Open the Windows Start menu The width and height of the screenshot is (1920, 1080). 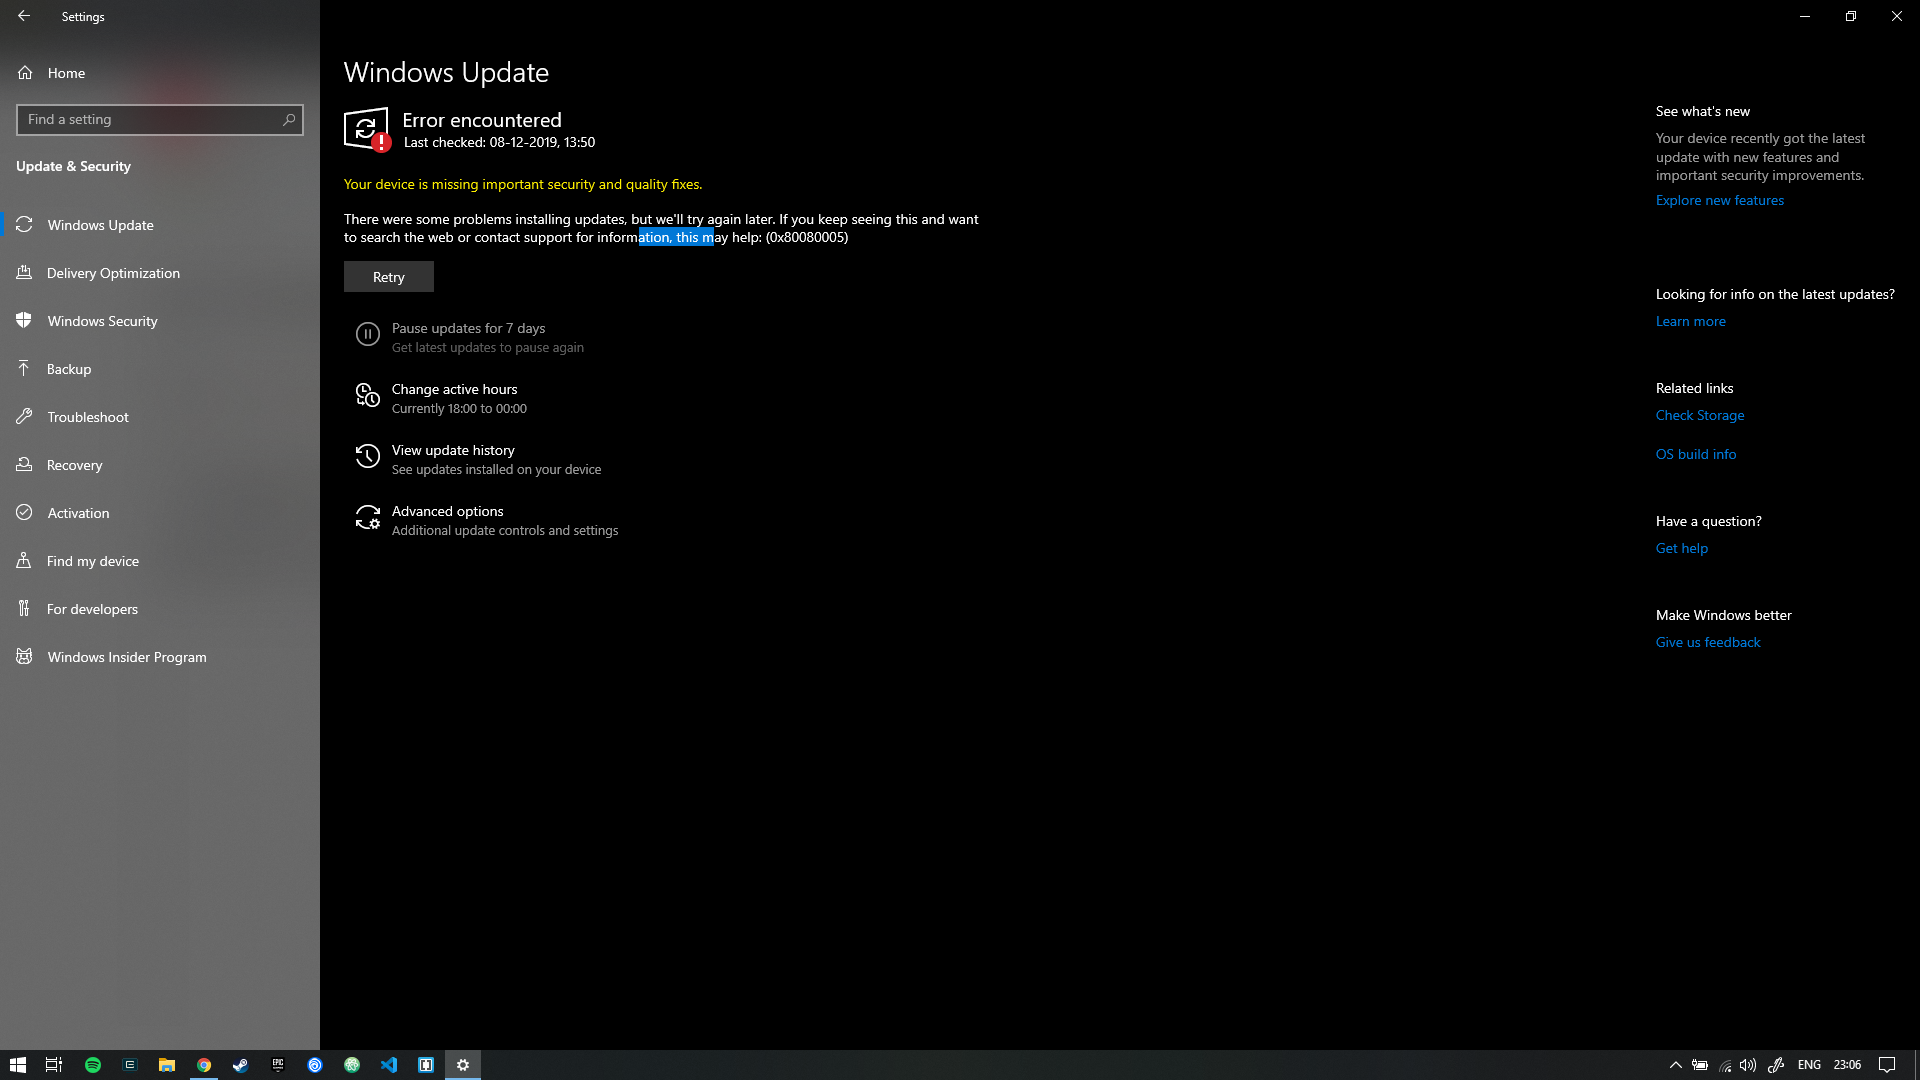(17, 1065)
